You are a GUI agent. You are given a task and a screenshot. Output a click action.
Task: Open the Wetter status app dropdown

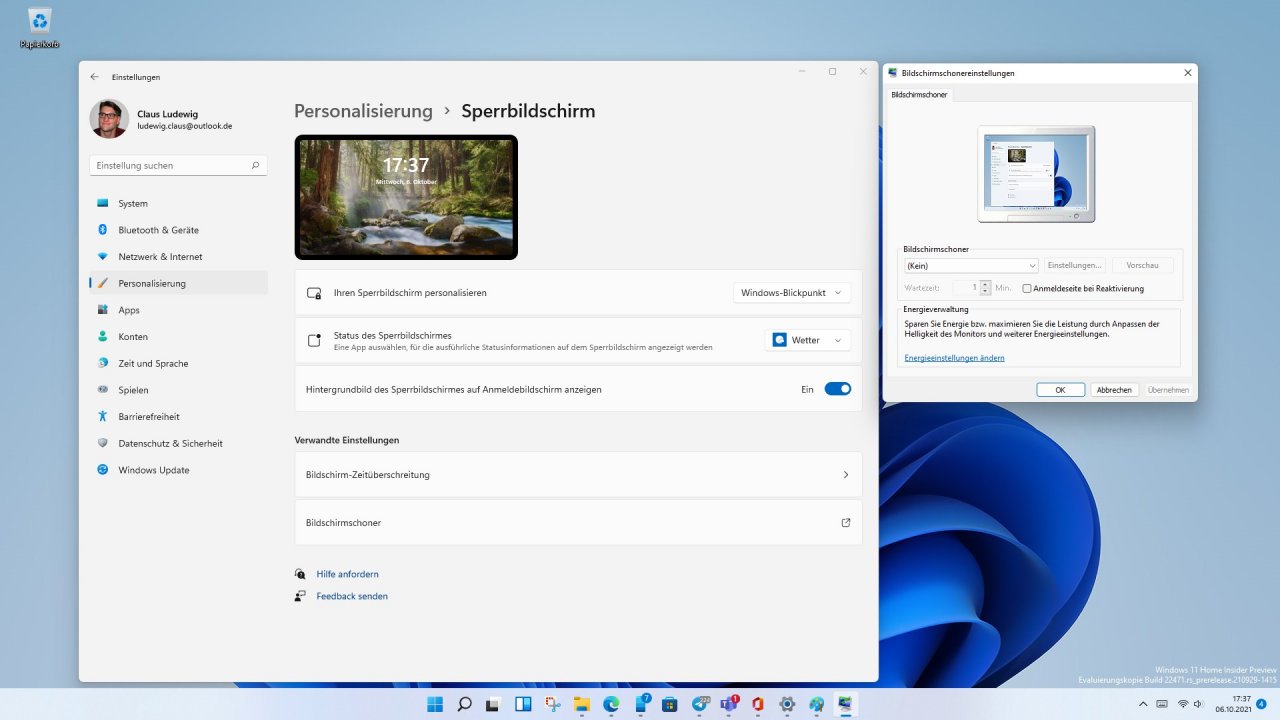click(x=808, y=340)
